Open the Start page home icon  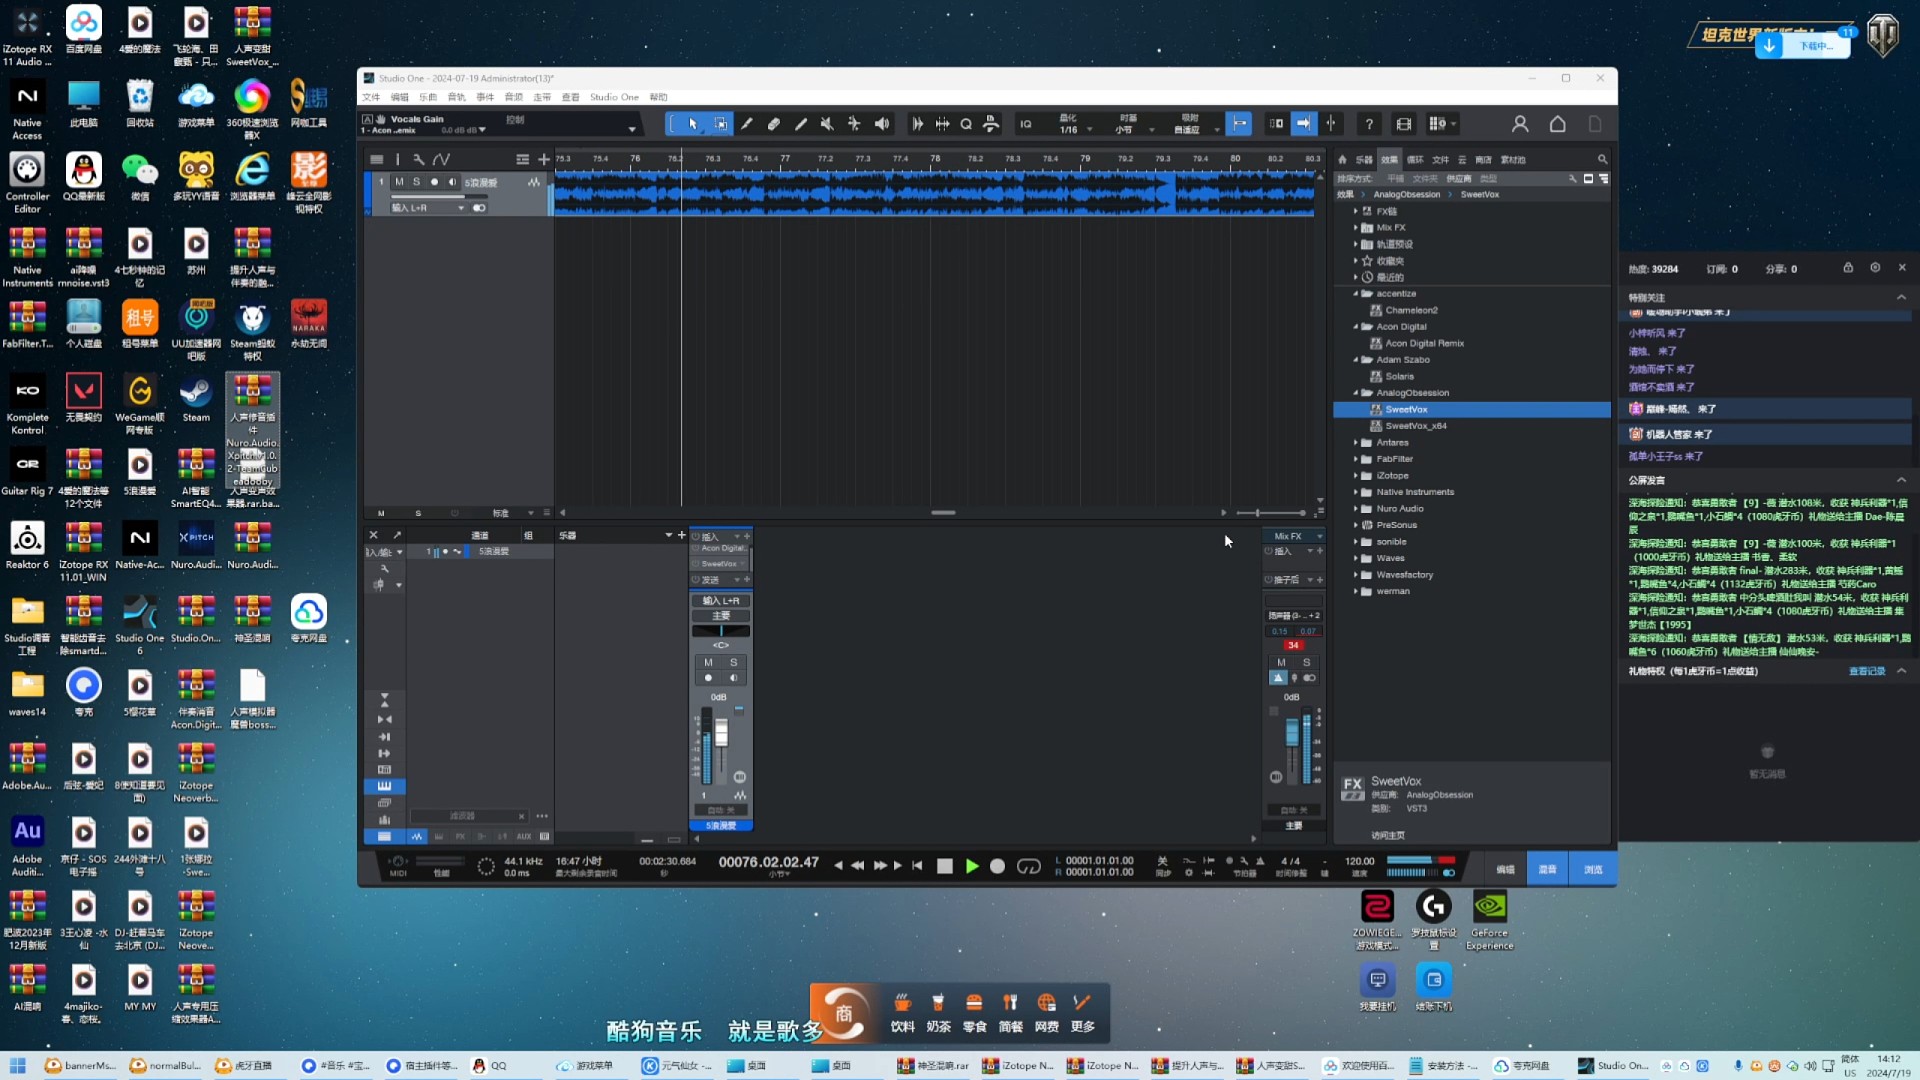click(x=1557, y=124)
